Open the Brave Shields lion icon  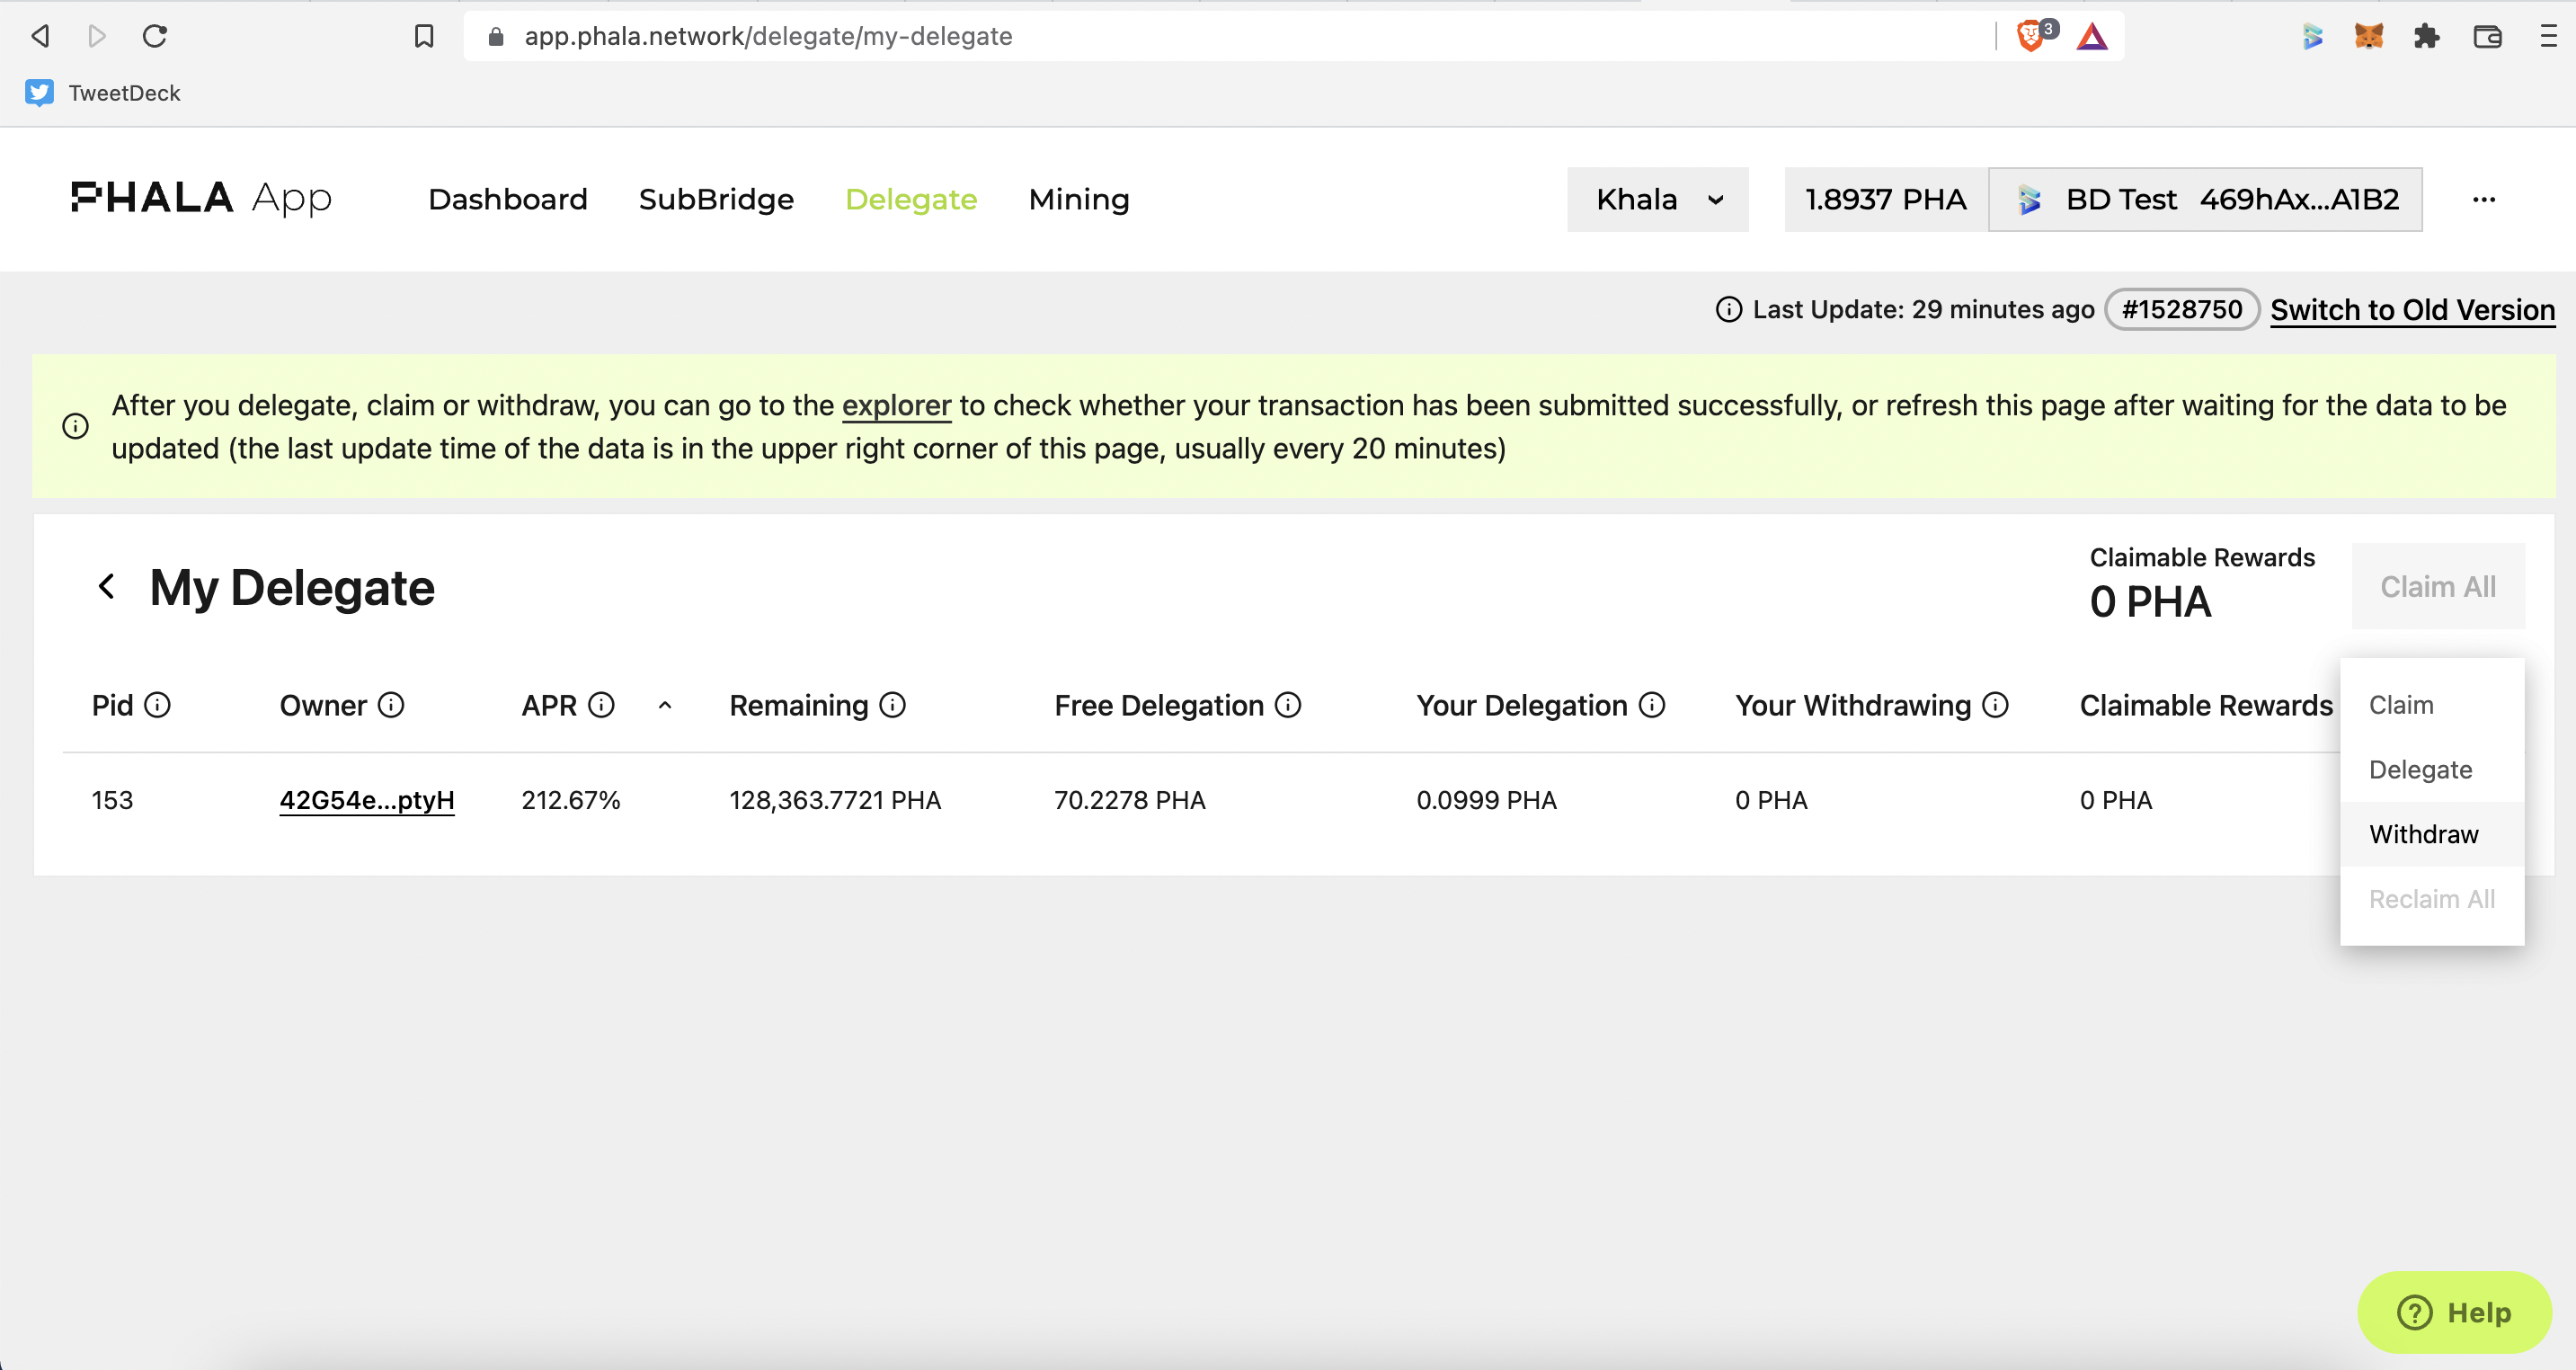pyautogui.click(x=2030, y=37)
